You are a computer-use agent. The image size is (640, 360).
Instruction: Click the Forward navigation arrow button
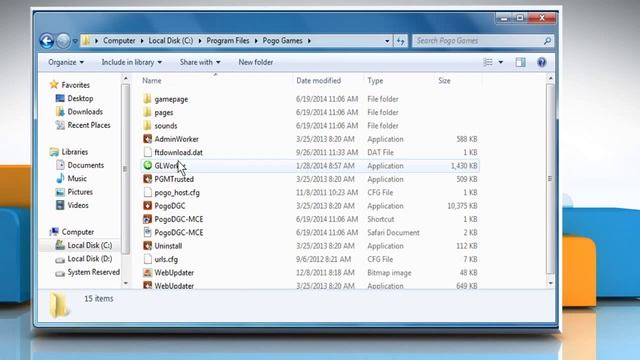pos(63,41)
